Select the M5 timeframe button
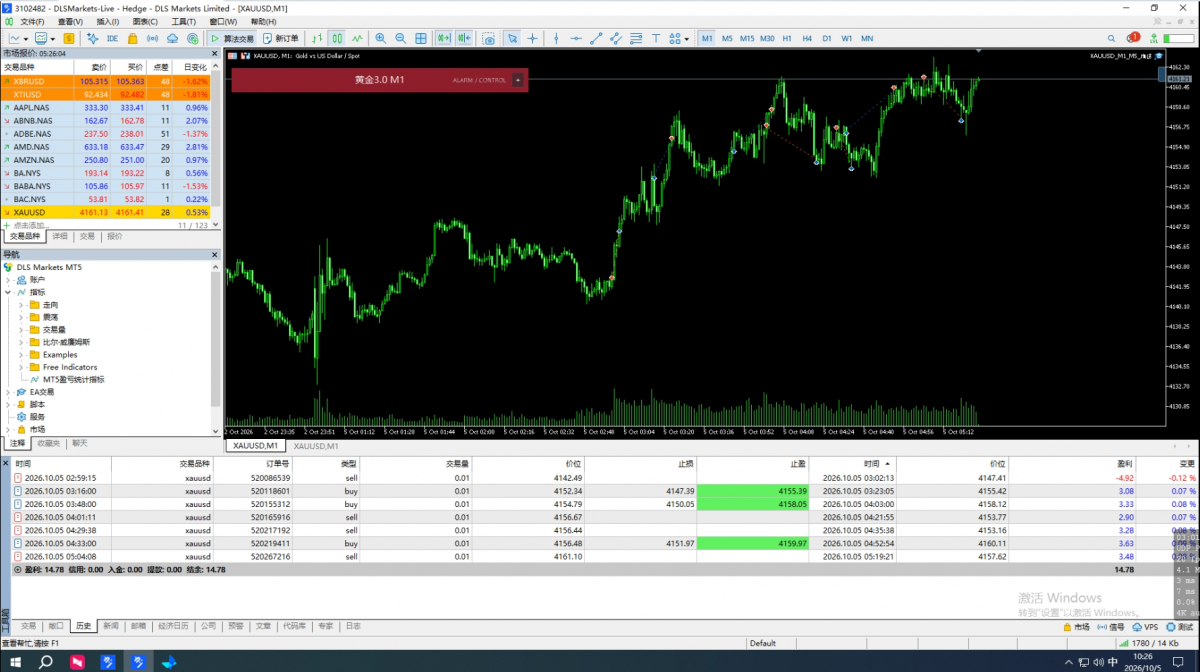The height and width of the screenshot is (672, 1200). pos(727,38)
